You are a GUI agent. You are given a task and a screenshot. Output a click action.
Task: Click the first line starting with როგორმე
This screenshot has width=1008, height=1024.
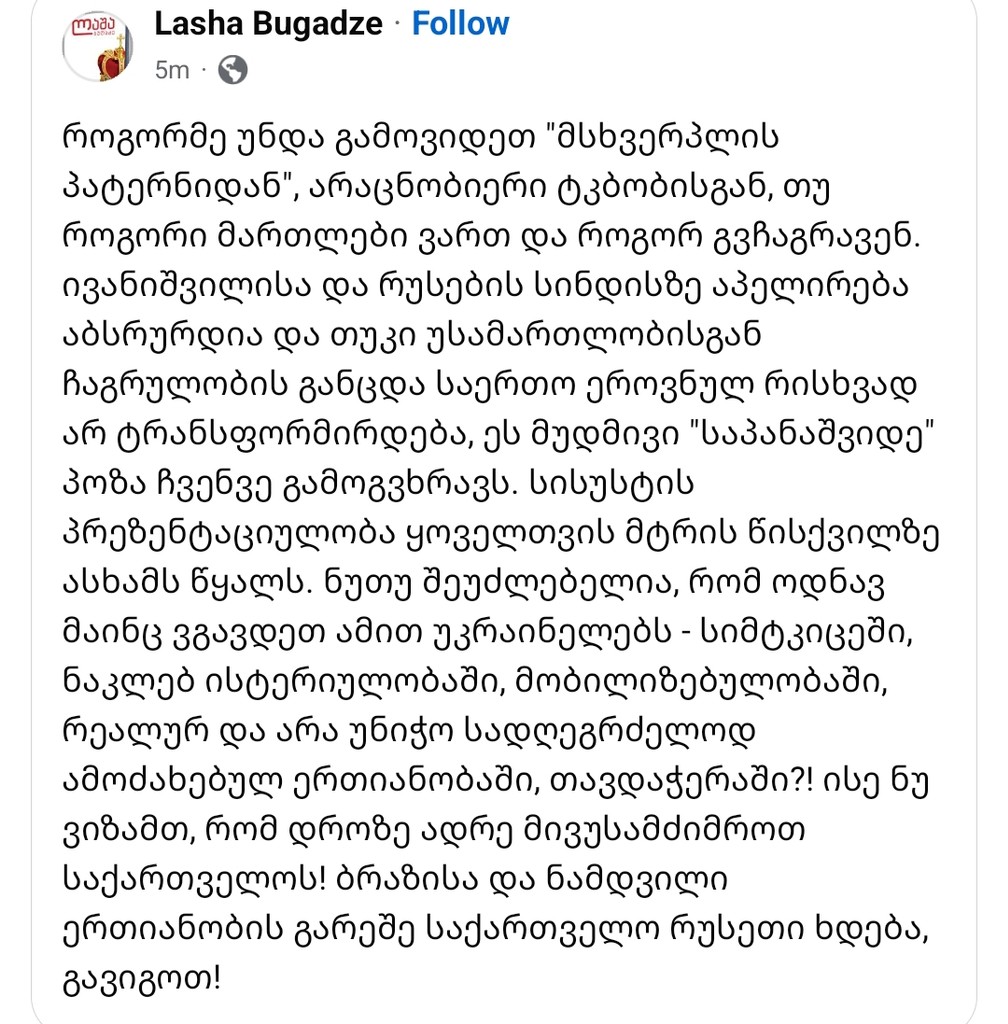[420, 138]
